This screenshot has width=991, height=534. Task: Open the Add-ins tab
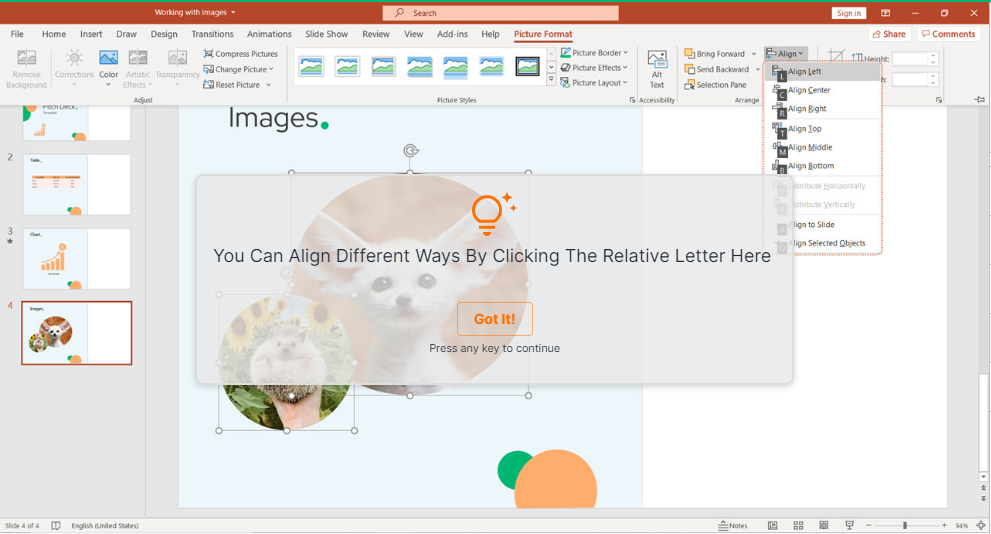tap(453, 34)
